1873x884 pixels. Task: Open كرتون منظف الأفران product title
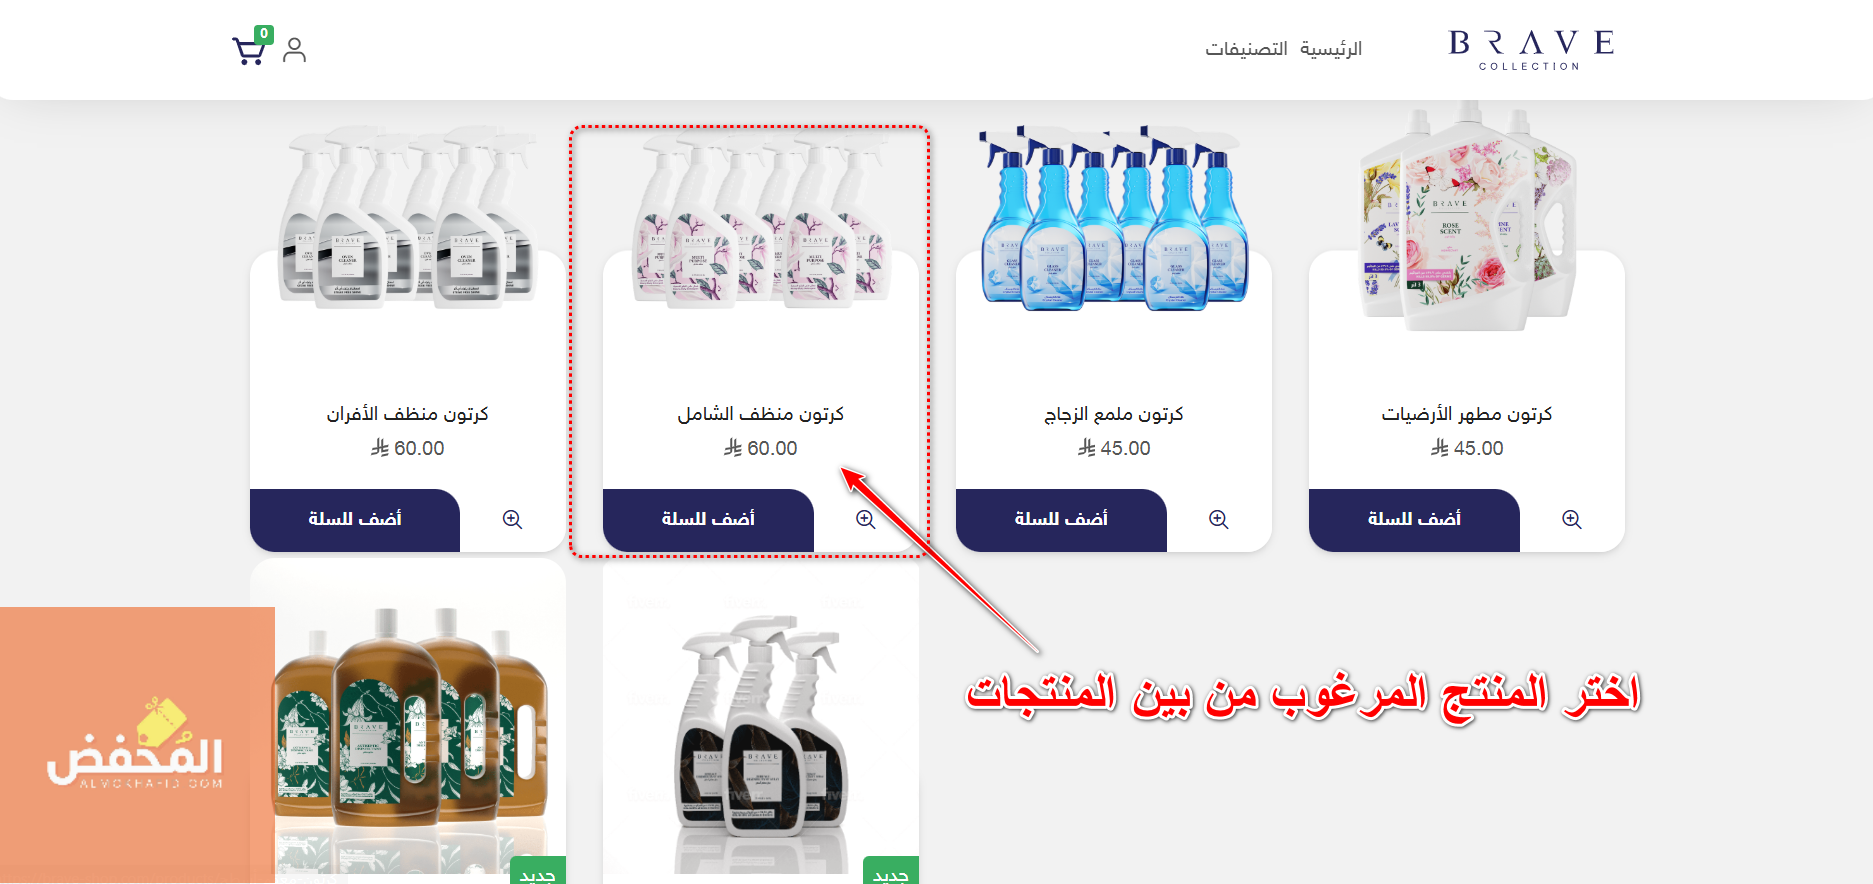(407, 414)
